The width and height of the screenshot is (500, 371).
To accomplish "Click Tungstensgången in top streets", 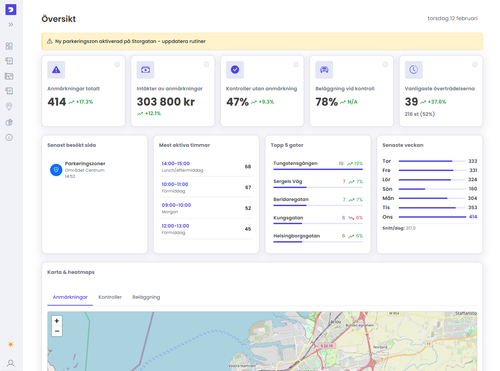I will click(x=295, y=163).
